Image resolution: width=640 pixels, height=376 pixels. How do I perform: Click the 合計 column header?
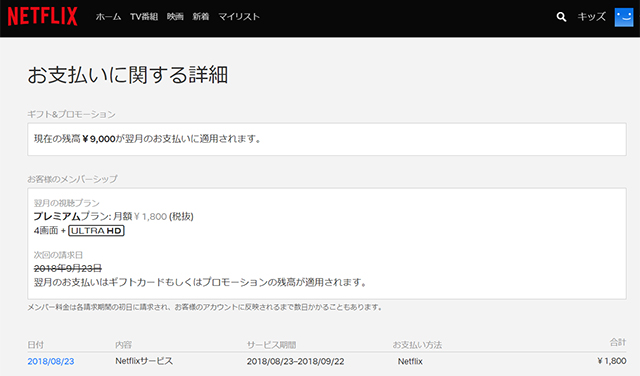(618, 342)
